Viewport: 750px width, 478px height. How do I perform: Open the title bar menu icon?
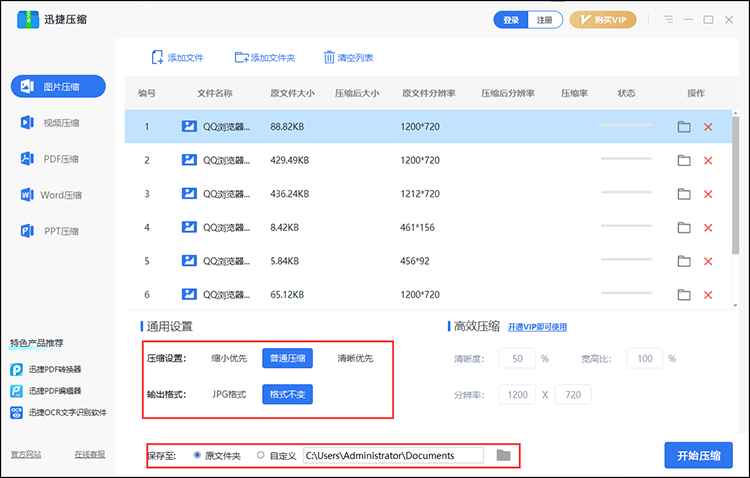[668, 20]
